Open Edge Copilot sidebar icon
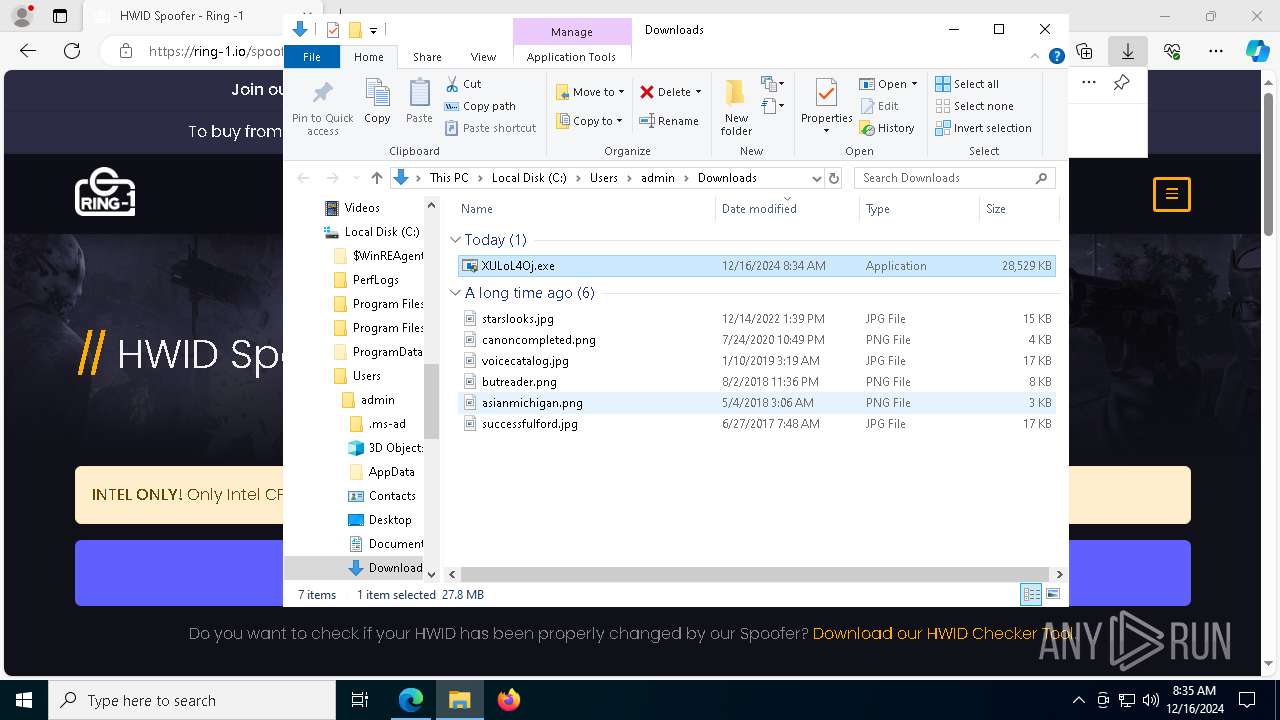The height and width of the screenshot is (720, 1280). (x=1257, y=51)
